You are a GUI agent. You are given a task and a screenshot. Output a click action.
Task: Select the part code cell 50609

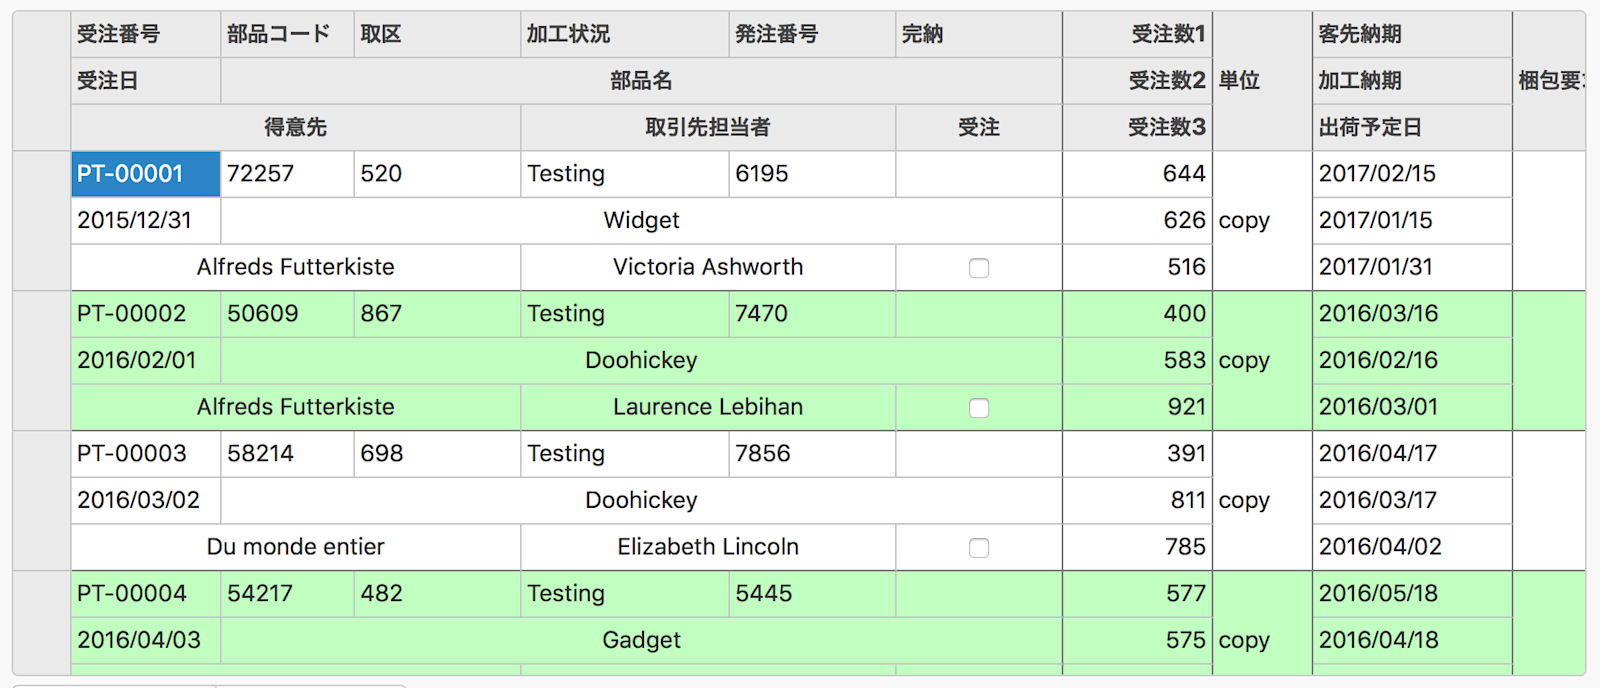pos(288,314)
